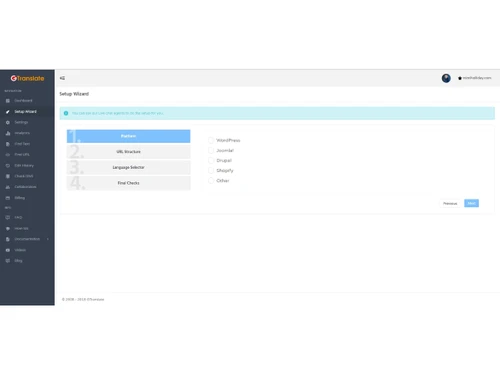The height and width of the screenshot is (375, 500).
Task: Click the Setup Wizard page heading
Action: coord(74,94)
